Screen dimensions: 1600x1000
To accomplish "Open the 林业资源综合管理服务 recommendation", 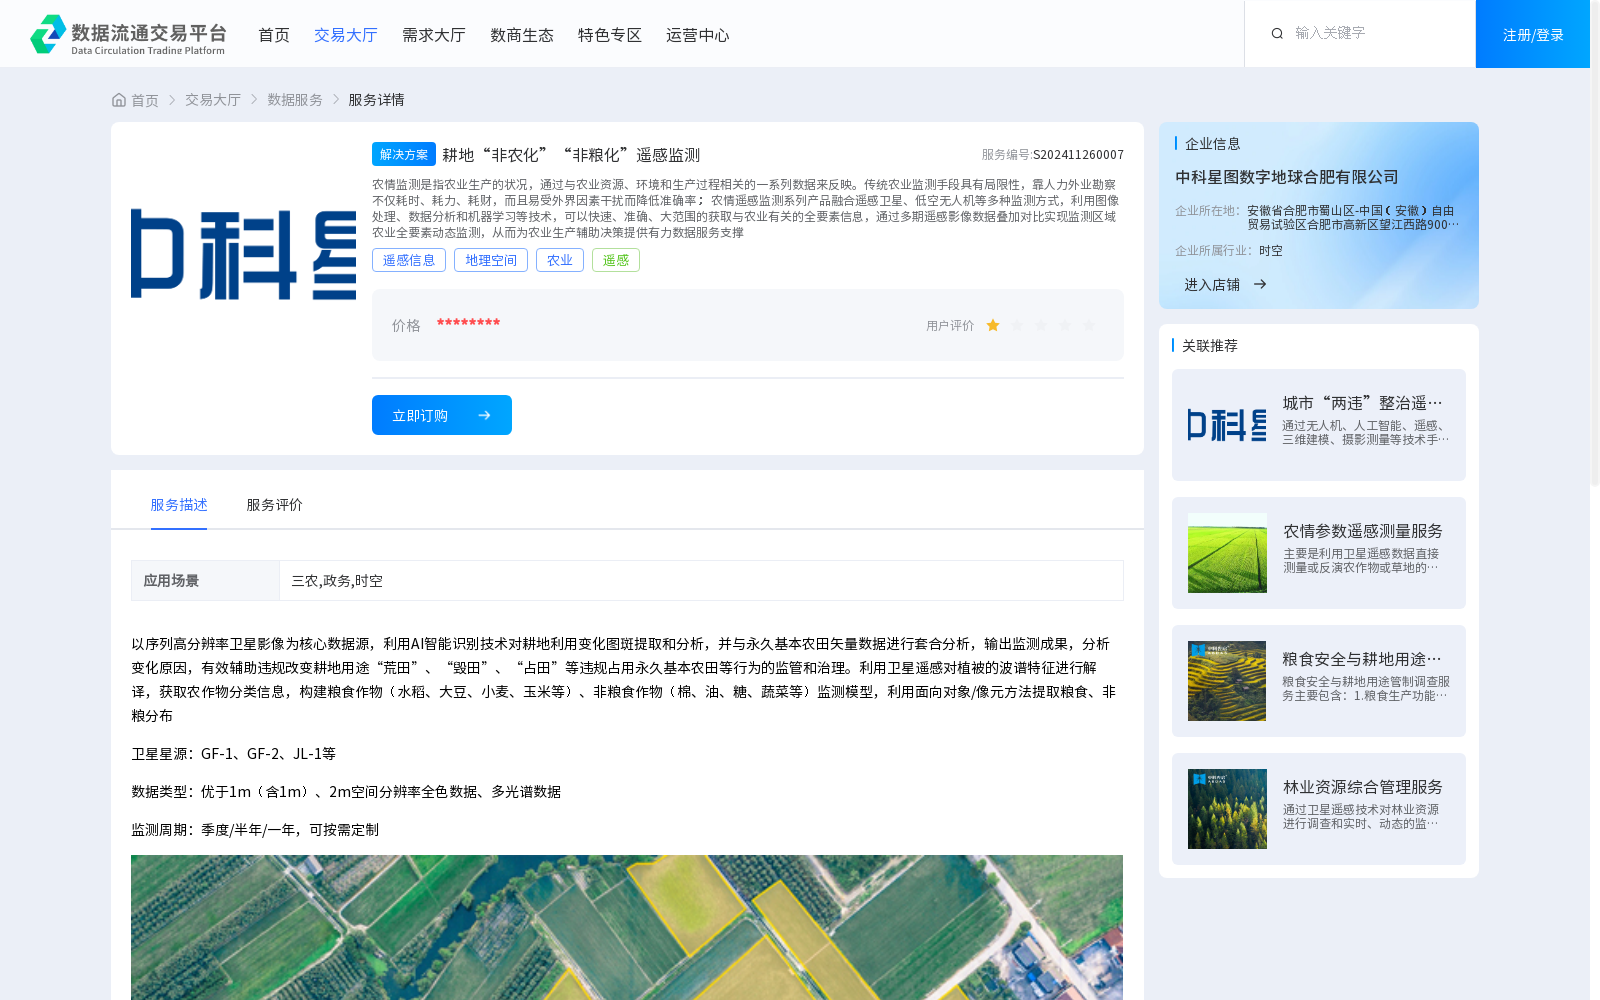I will tap(1319, 809).
